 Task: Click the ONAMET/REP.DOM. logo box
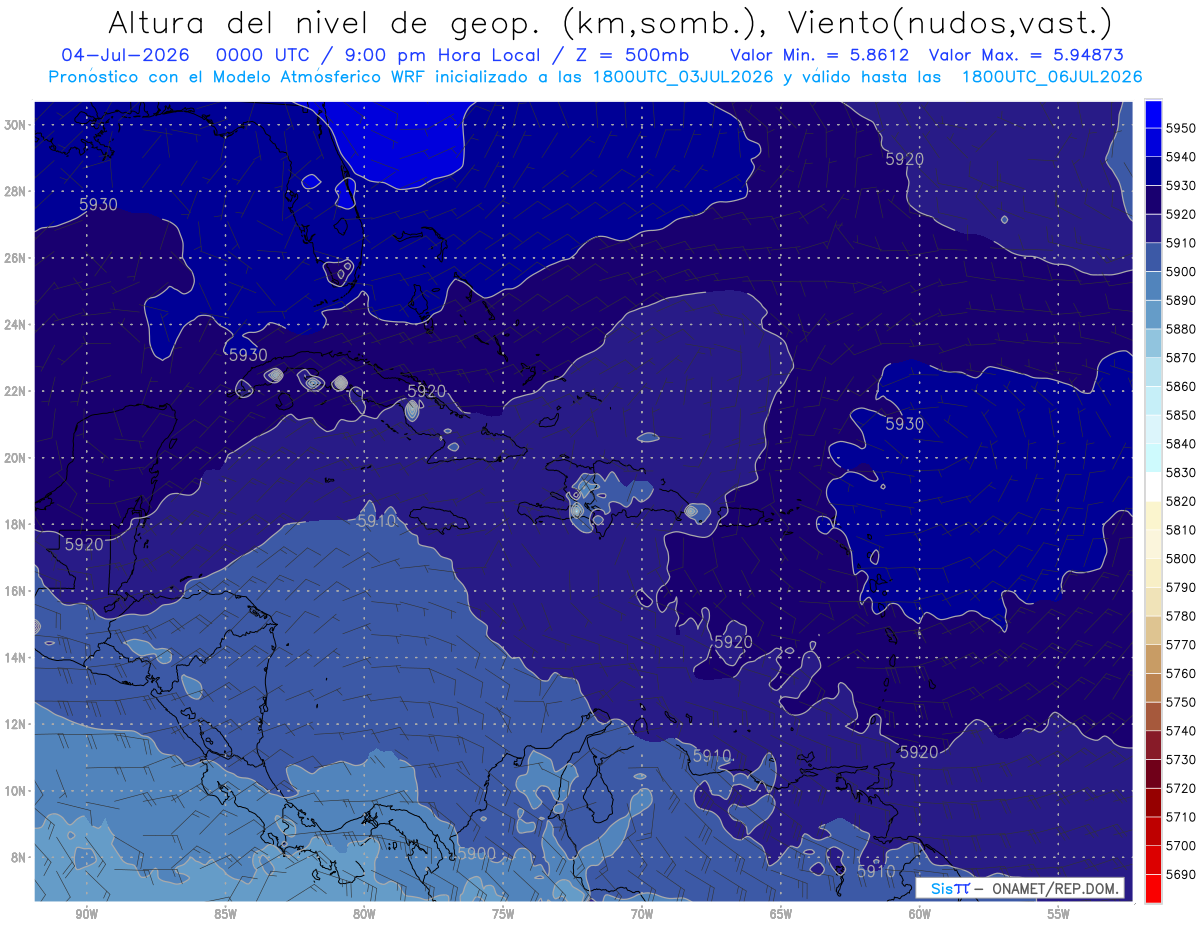[1019, 888]
